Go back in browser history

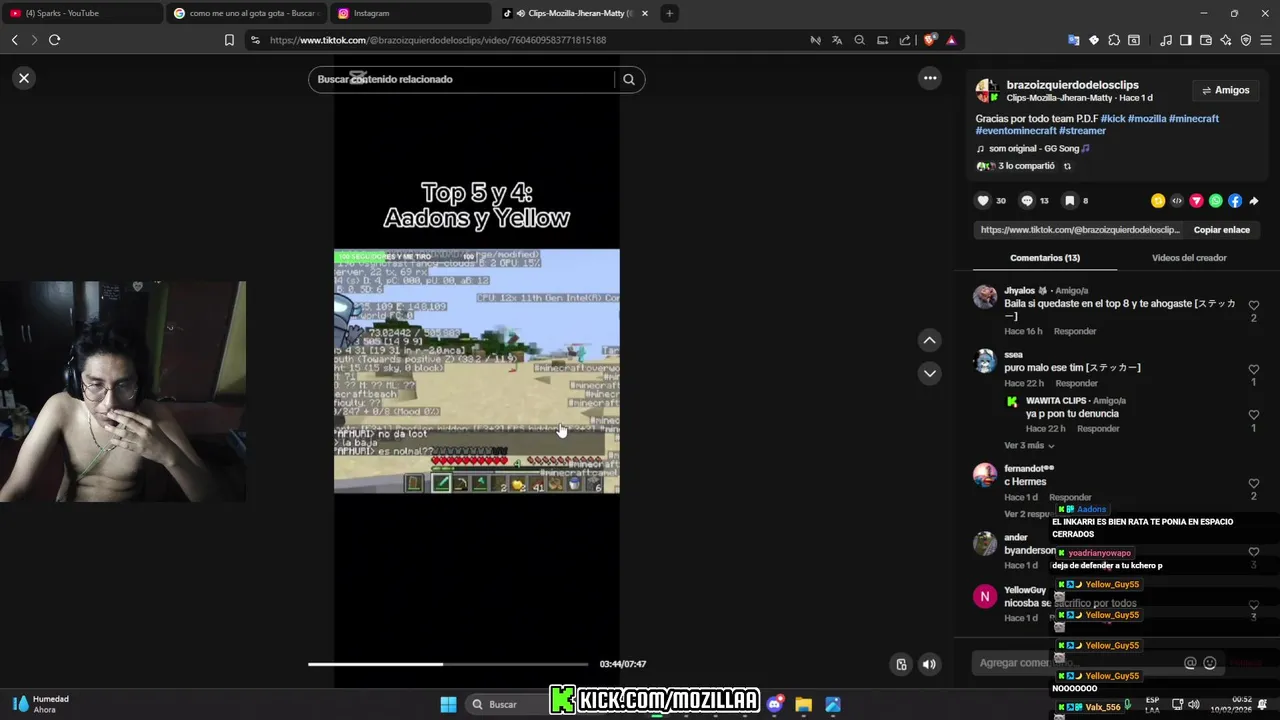point(14,40)
